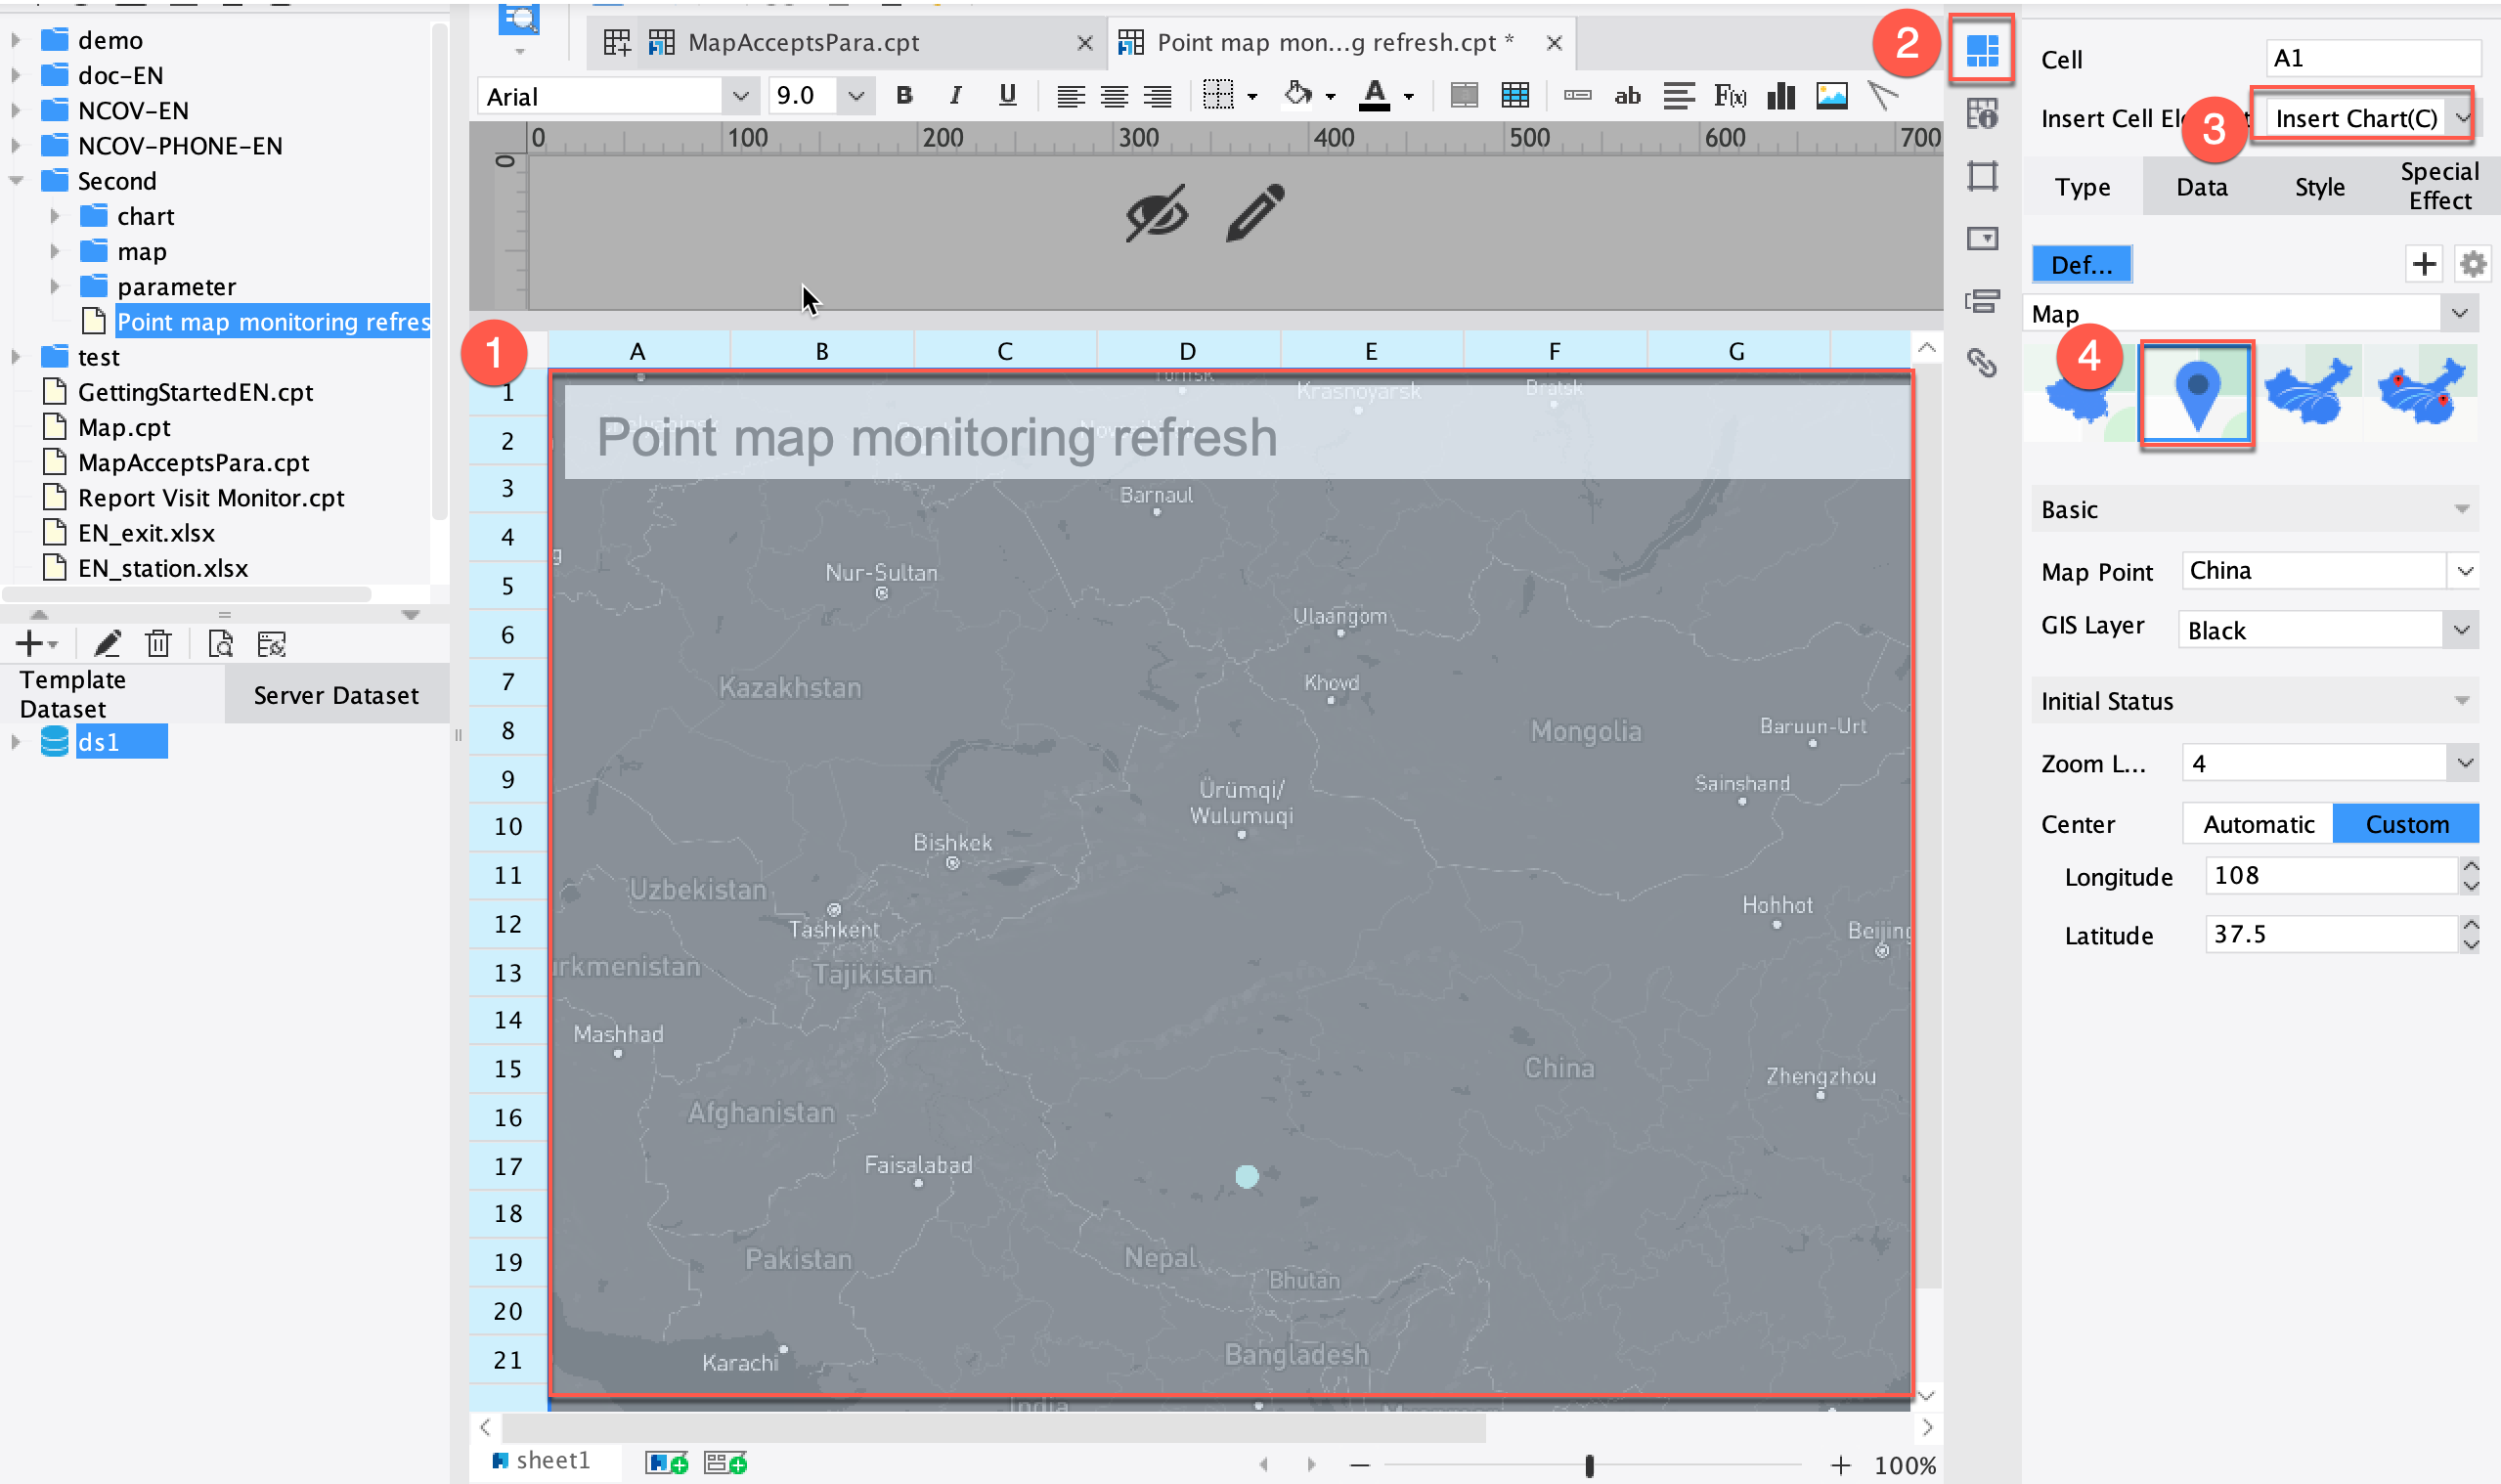Add new dataset with plus icon
Image resolution: width=2501 pixels, height=1484 pixels.
click(x=30, y=644)
